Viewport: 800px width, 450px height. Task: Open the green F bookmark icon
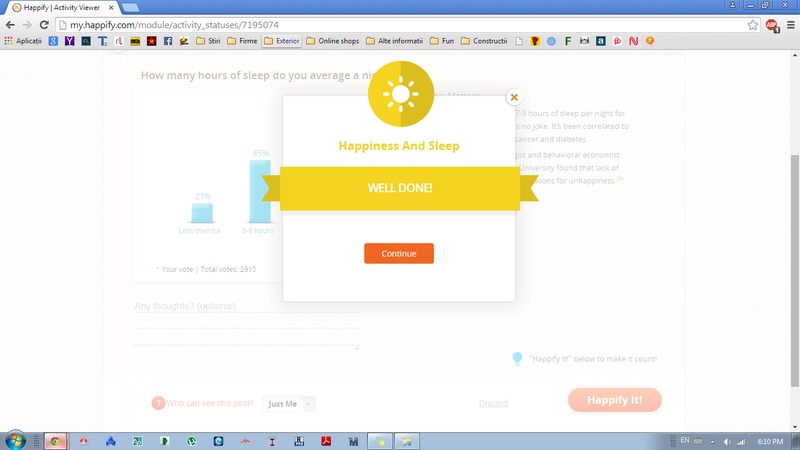click(x=568, y=41)
